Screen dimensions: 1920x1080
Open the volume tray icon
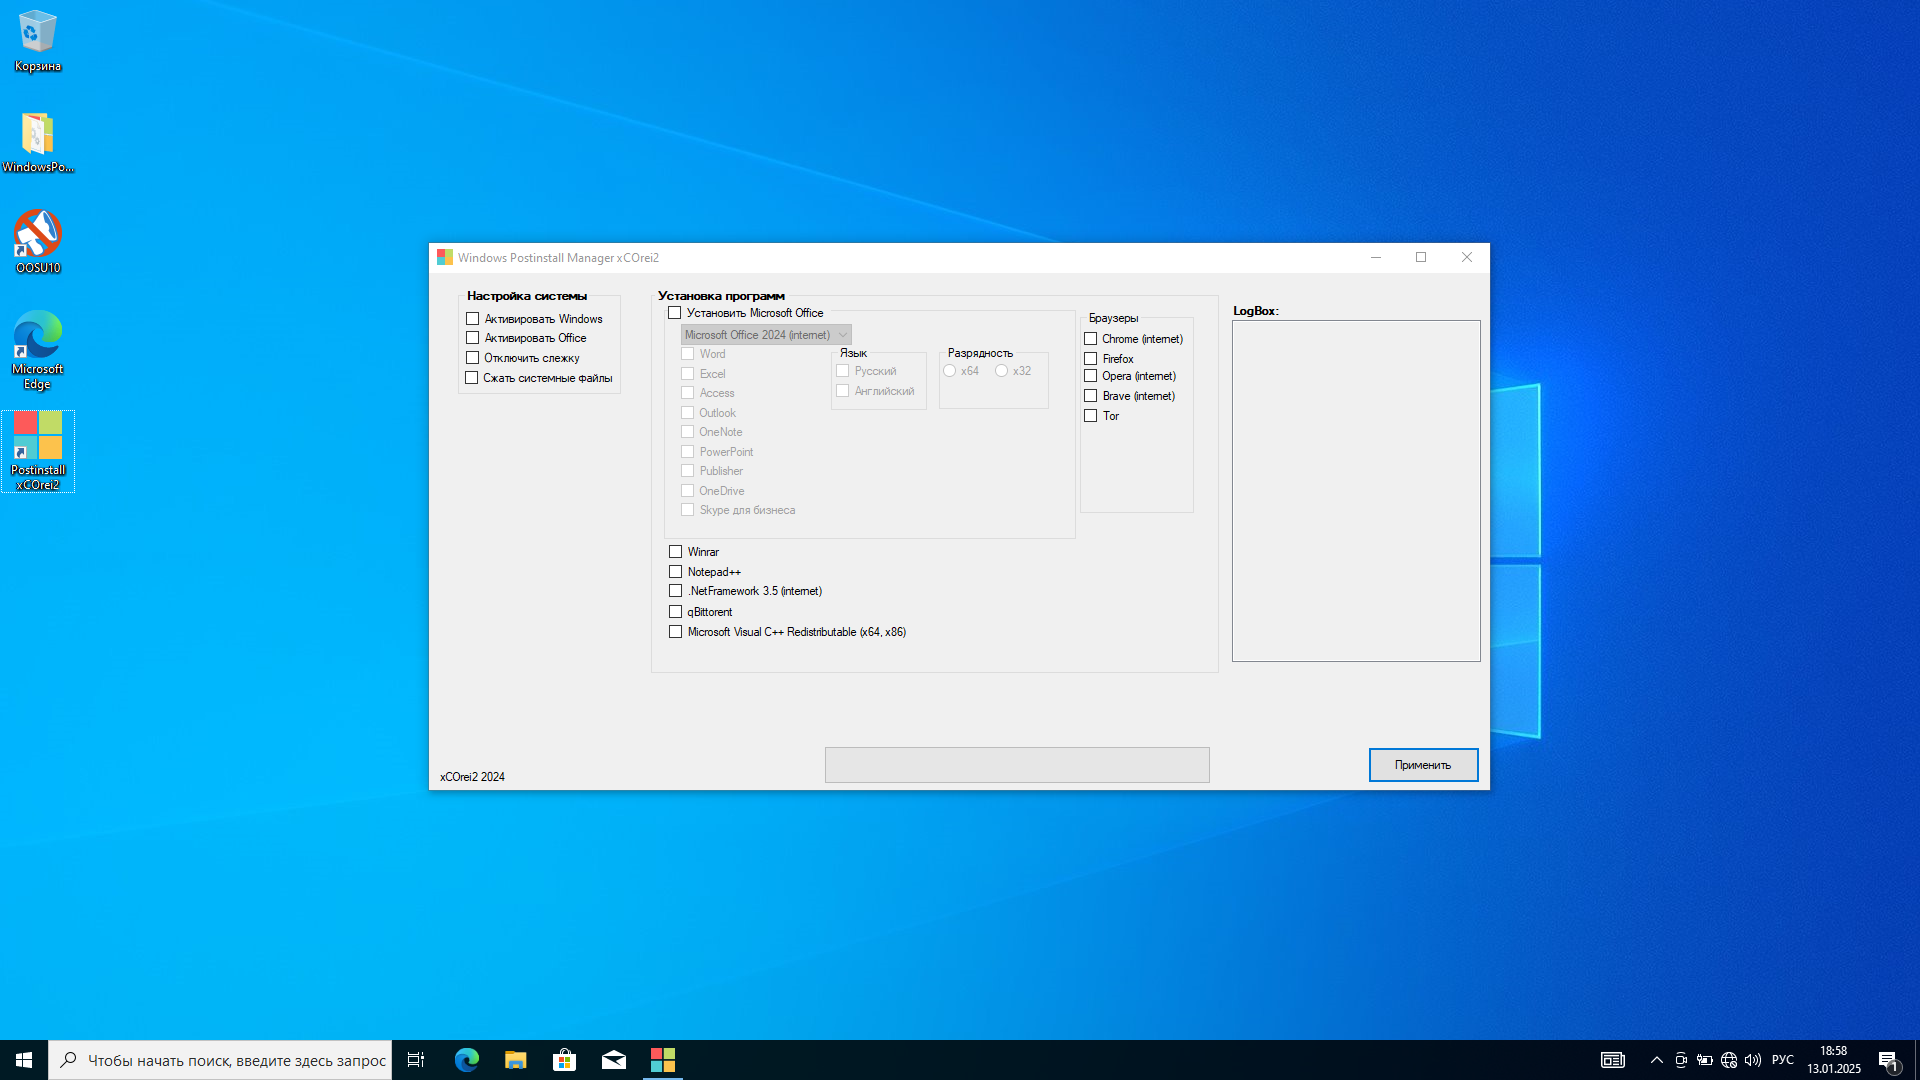[x=1753, y=1060]
